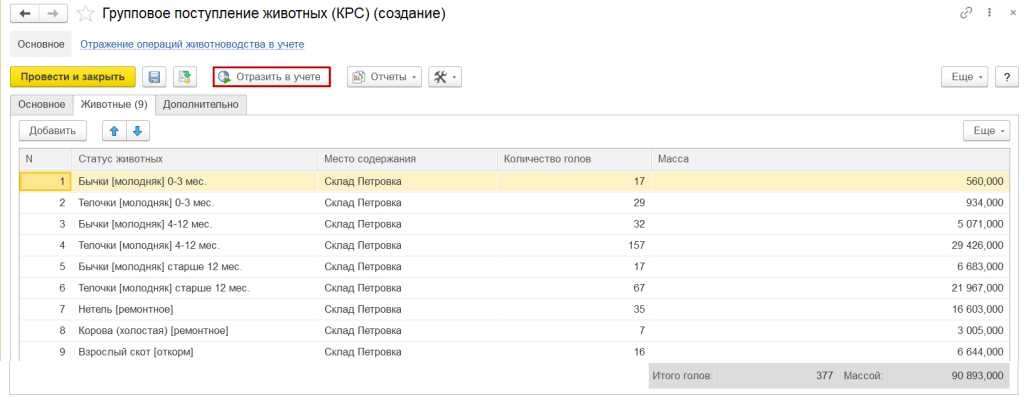
Task: Select row Взрослый скот [откорм]
Action: click(x=515, y=352)
